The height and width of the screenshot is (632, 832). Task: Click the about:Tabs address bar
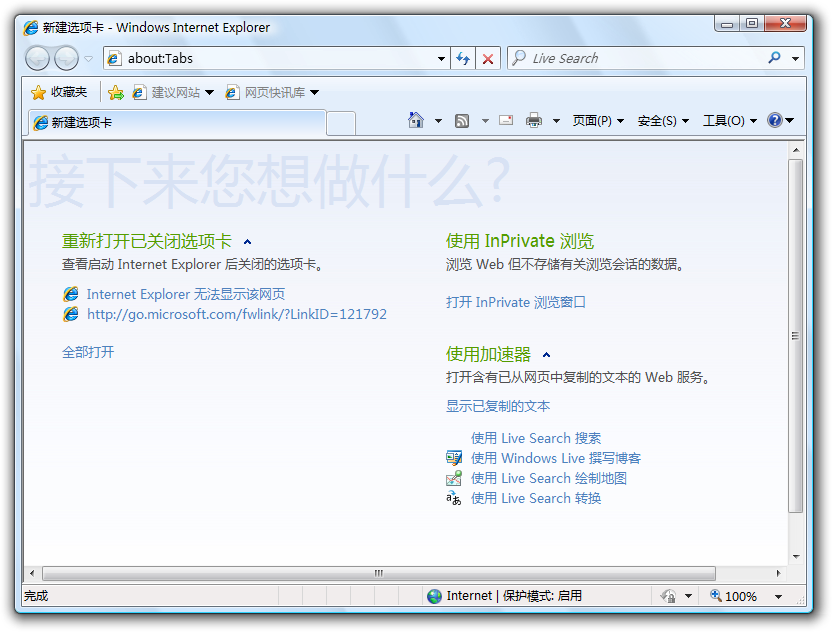(276, 58)
